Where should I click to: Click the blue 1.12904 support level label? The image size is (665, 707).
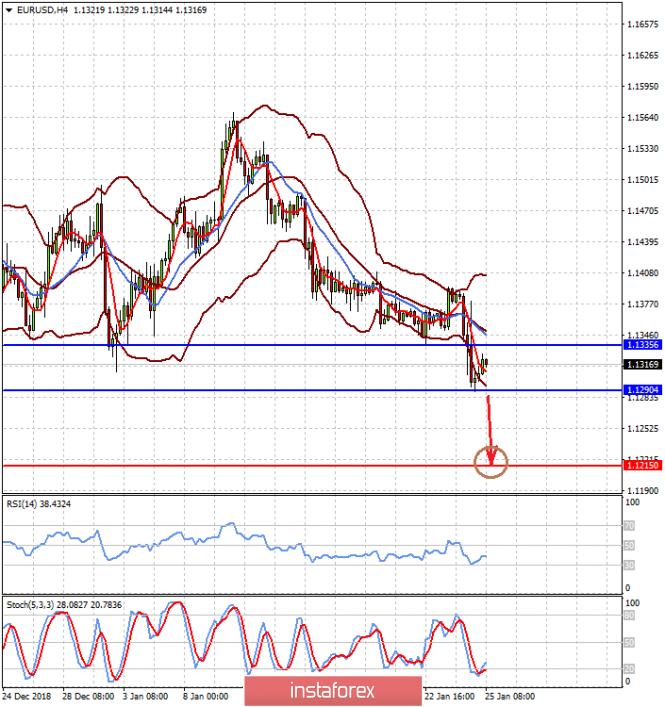click(x=641, y=390)
